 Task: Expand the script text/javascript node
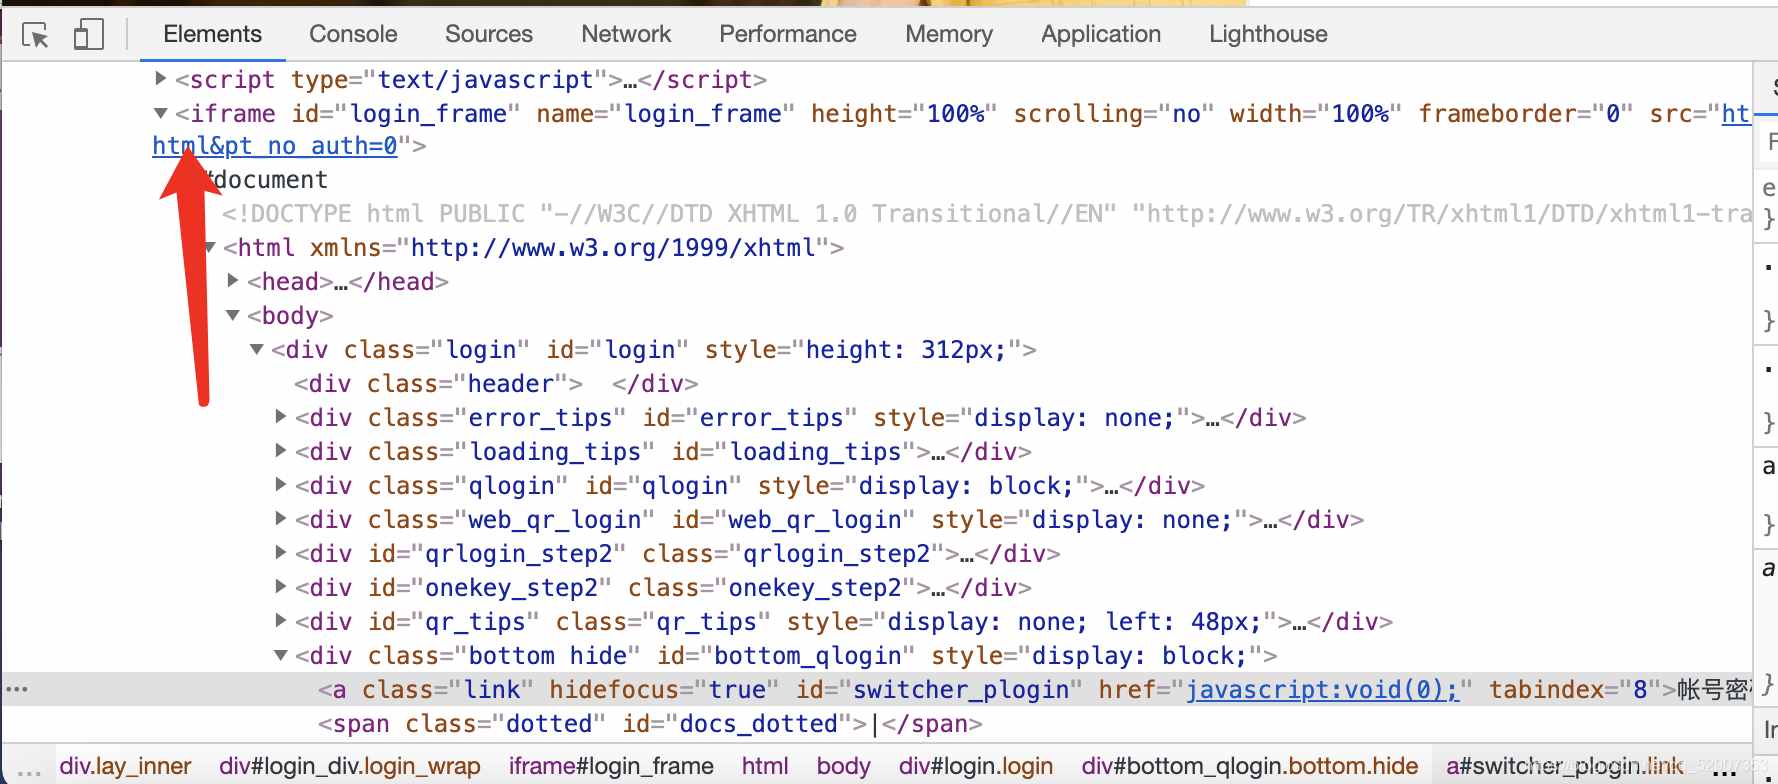click(160, 78)
